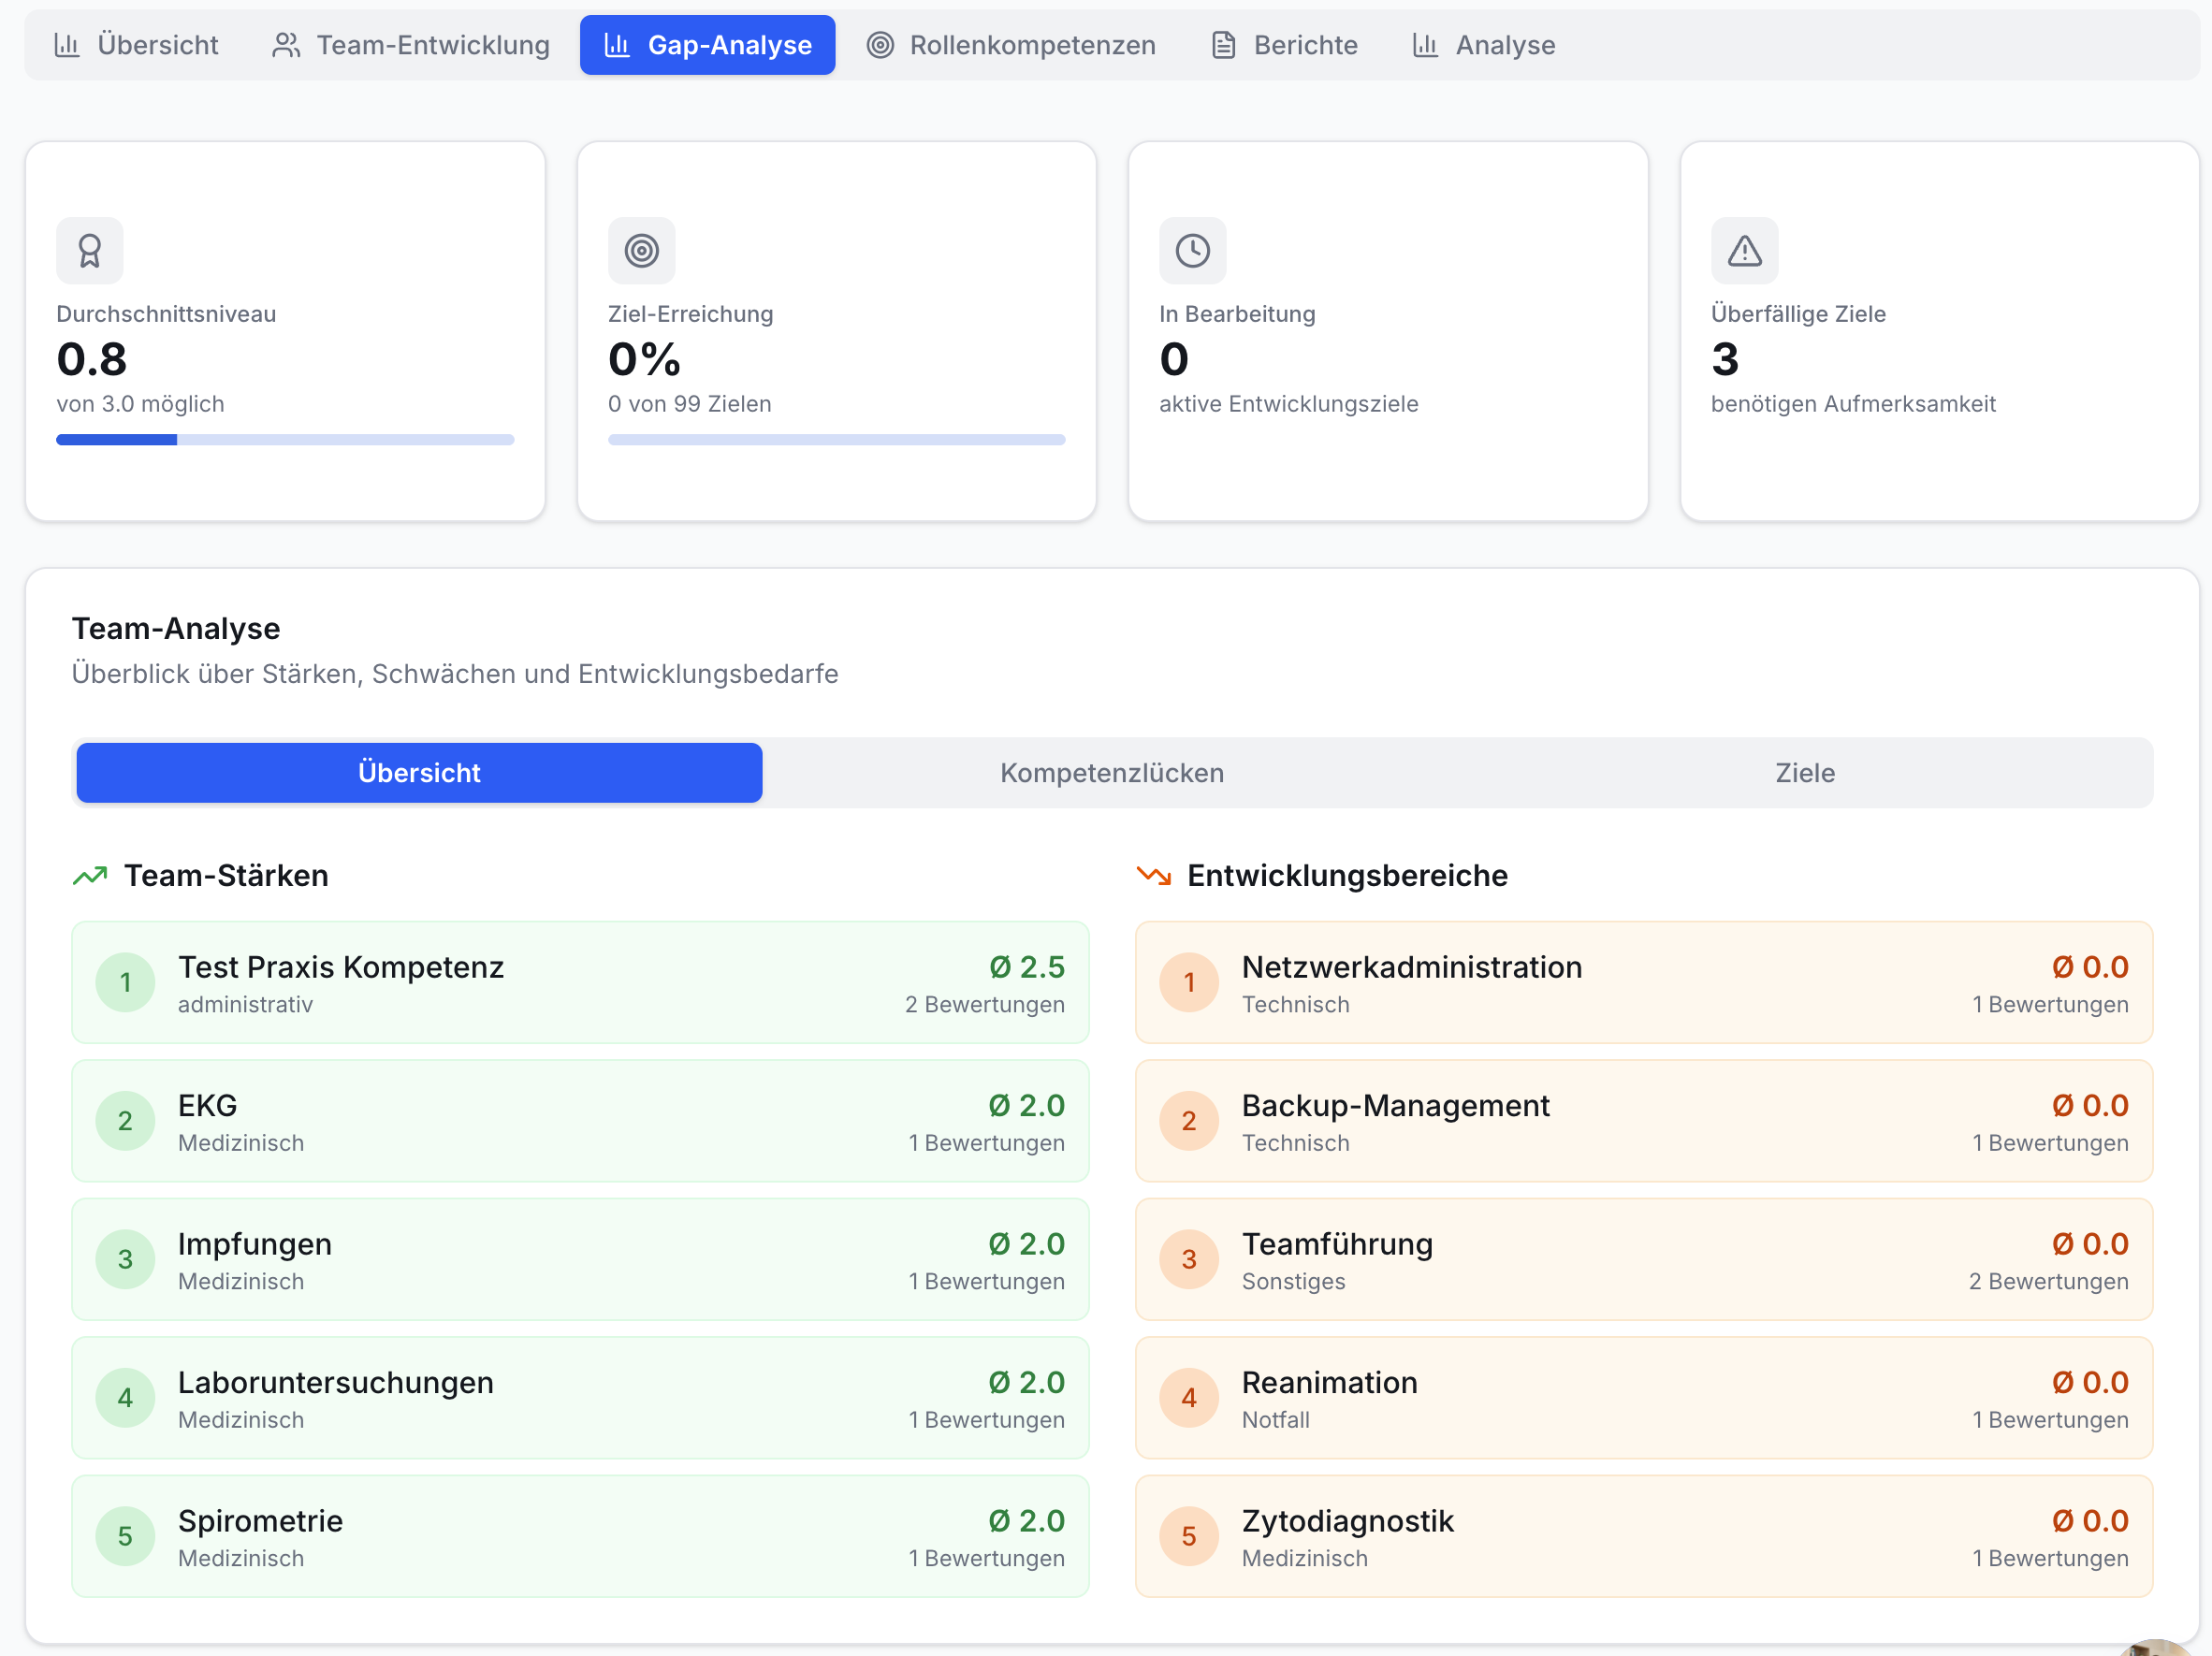2212x1656 pixels.
Task: Click "aktive Entwicklungsziele" text
Action: click(x=1288, y=404)
